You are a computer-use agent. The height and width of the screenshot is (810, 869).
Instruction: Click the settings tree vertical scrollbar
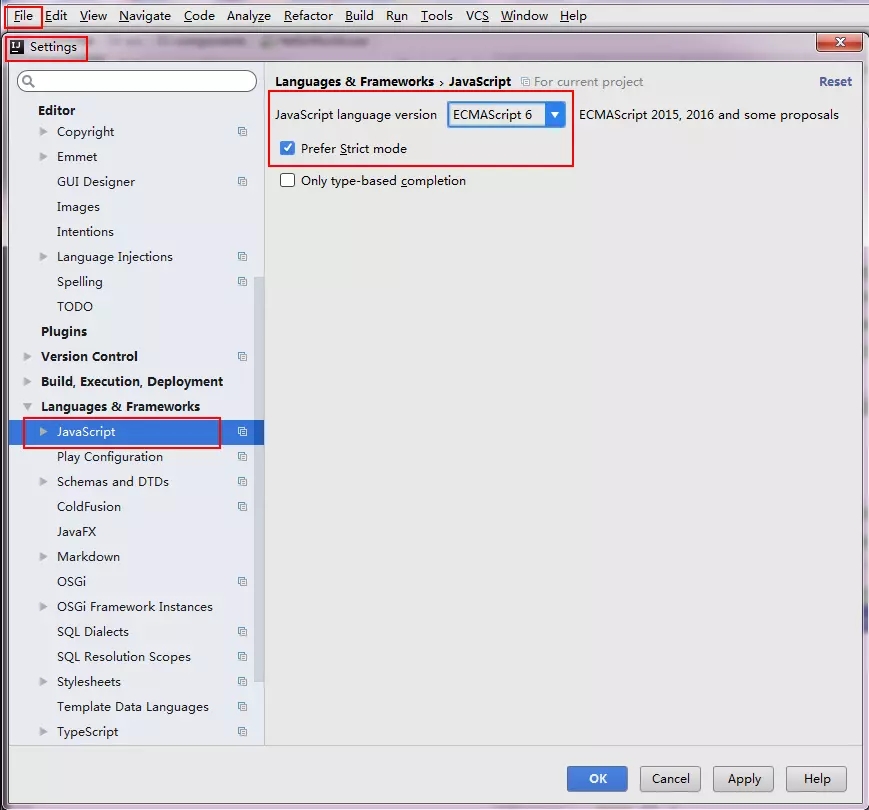258,479
